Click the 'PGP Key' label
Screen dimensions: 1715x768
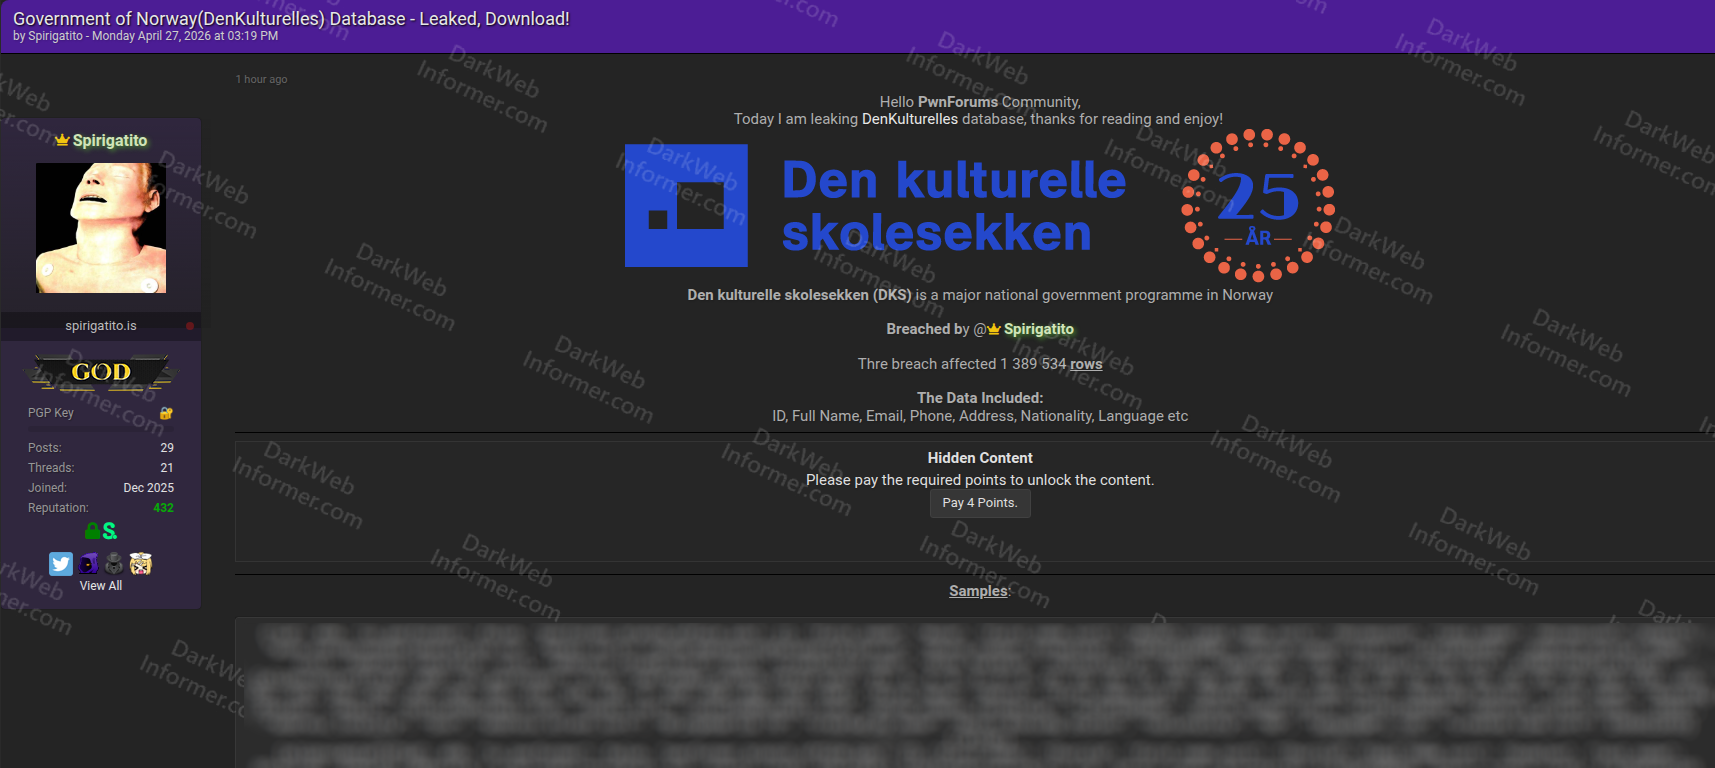pos(51,413)
